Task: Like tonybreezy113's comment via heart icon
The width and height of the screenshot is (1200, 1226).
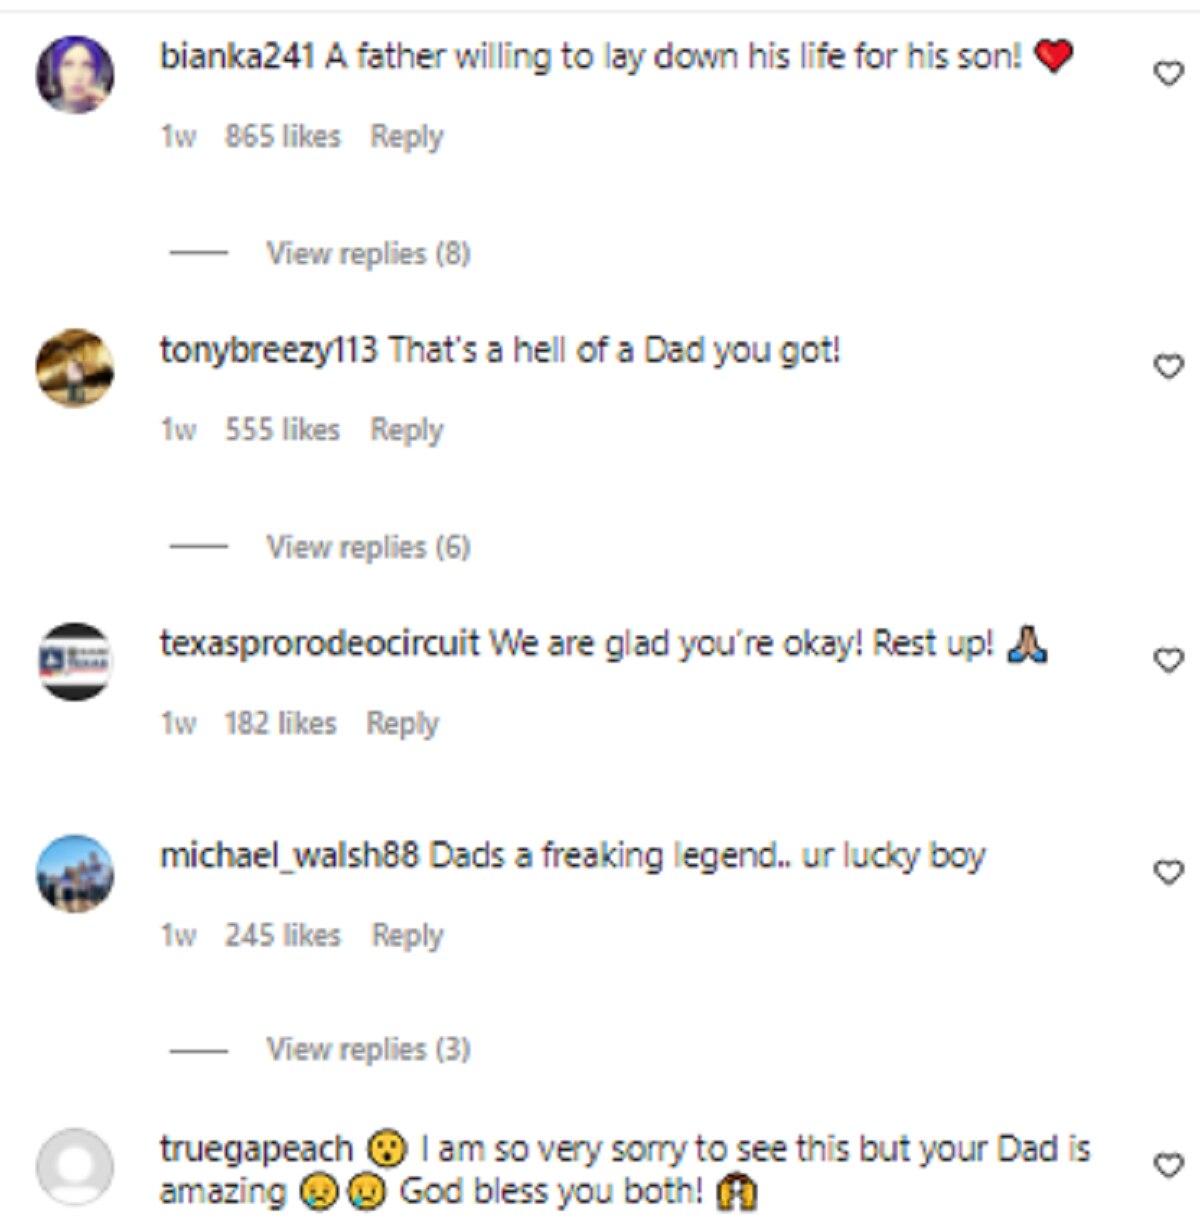Action: [x=1168, y=366]
